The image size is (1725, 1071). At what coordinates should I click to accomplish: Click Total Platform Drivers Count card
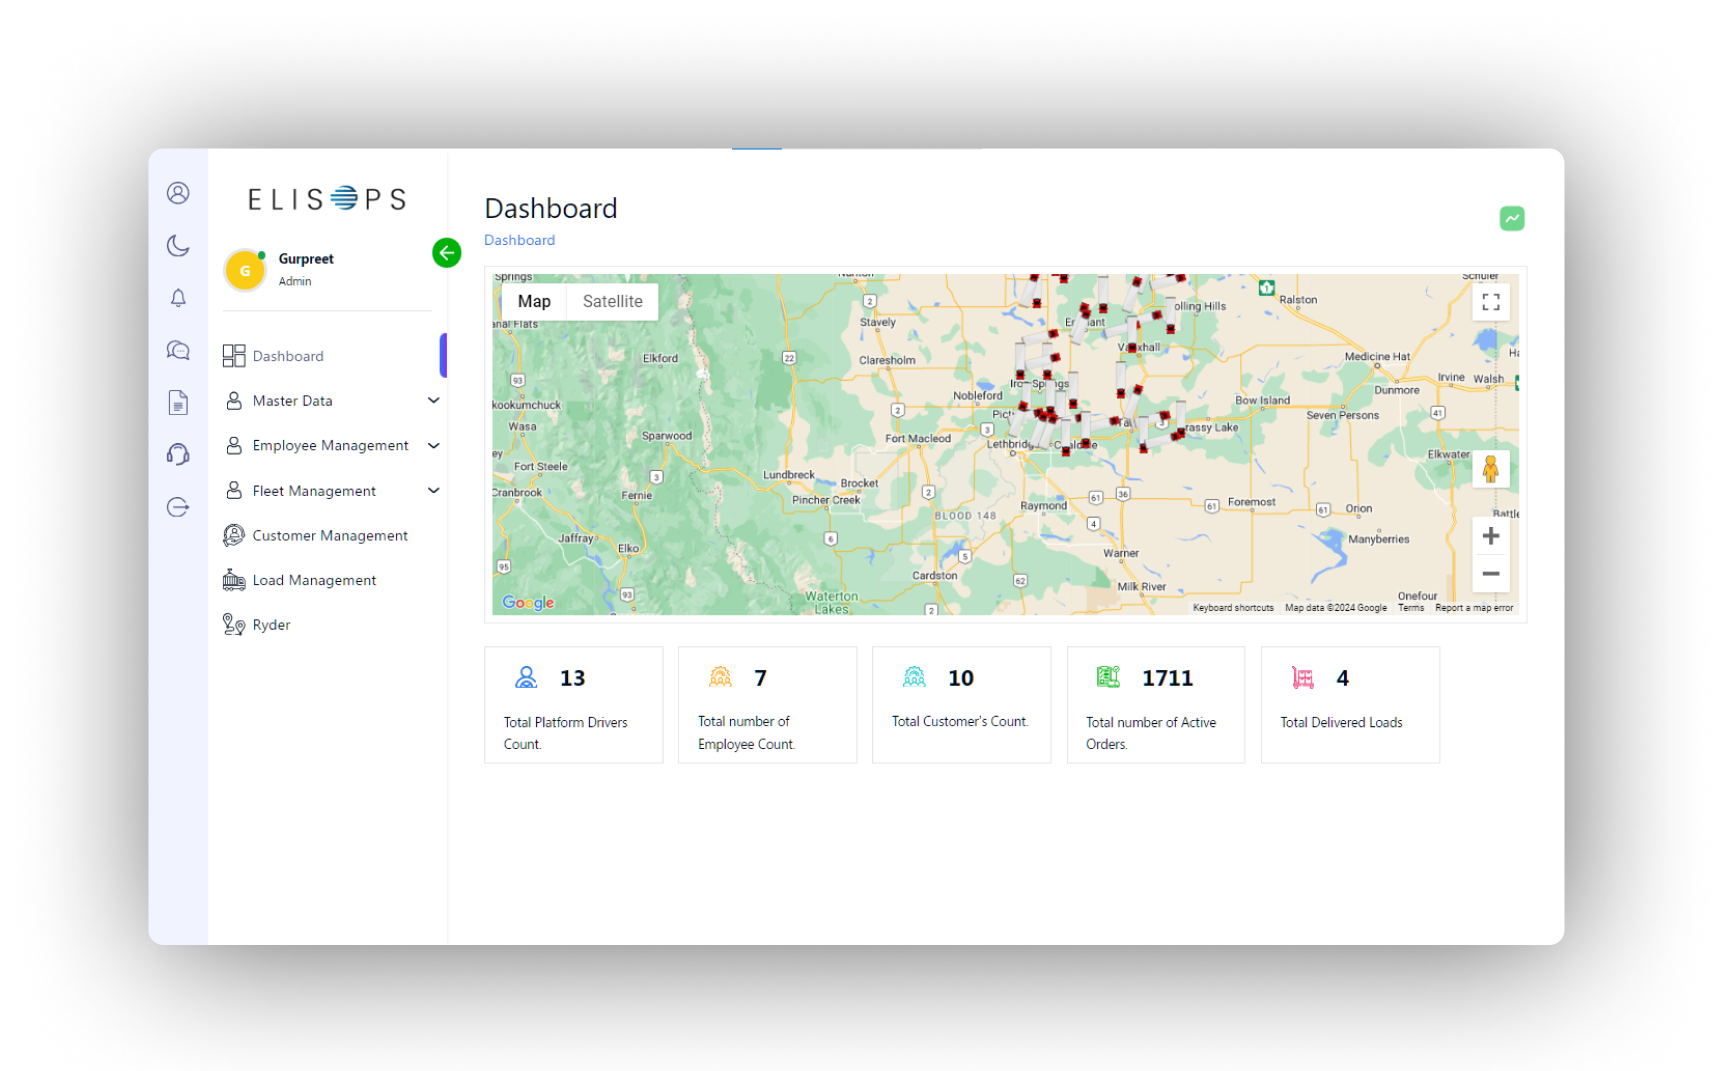[573, 705]
